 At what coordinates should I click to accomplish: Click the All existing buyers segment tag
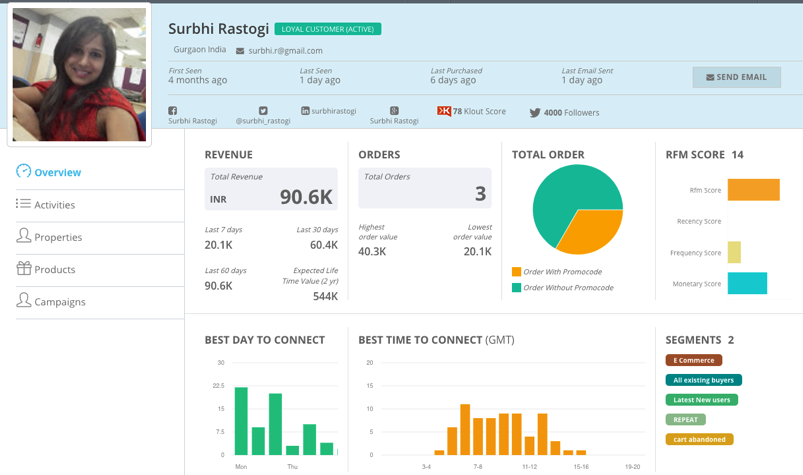coord(703,380)
